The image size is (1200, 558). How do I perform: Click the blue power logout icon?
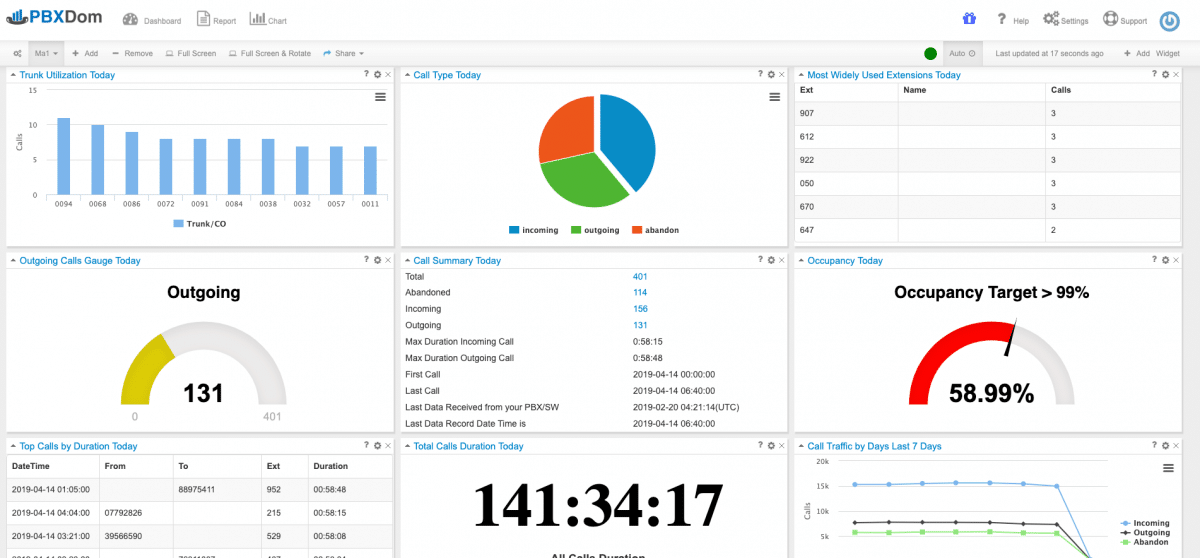pyautogui.click(x=1169, y=20)
